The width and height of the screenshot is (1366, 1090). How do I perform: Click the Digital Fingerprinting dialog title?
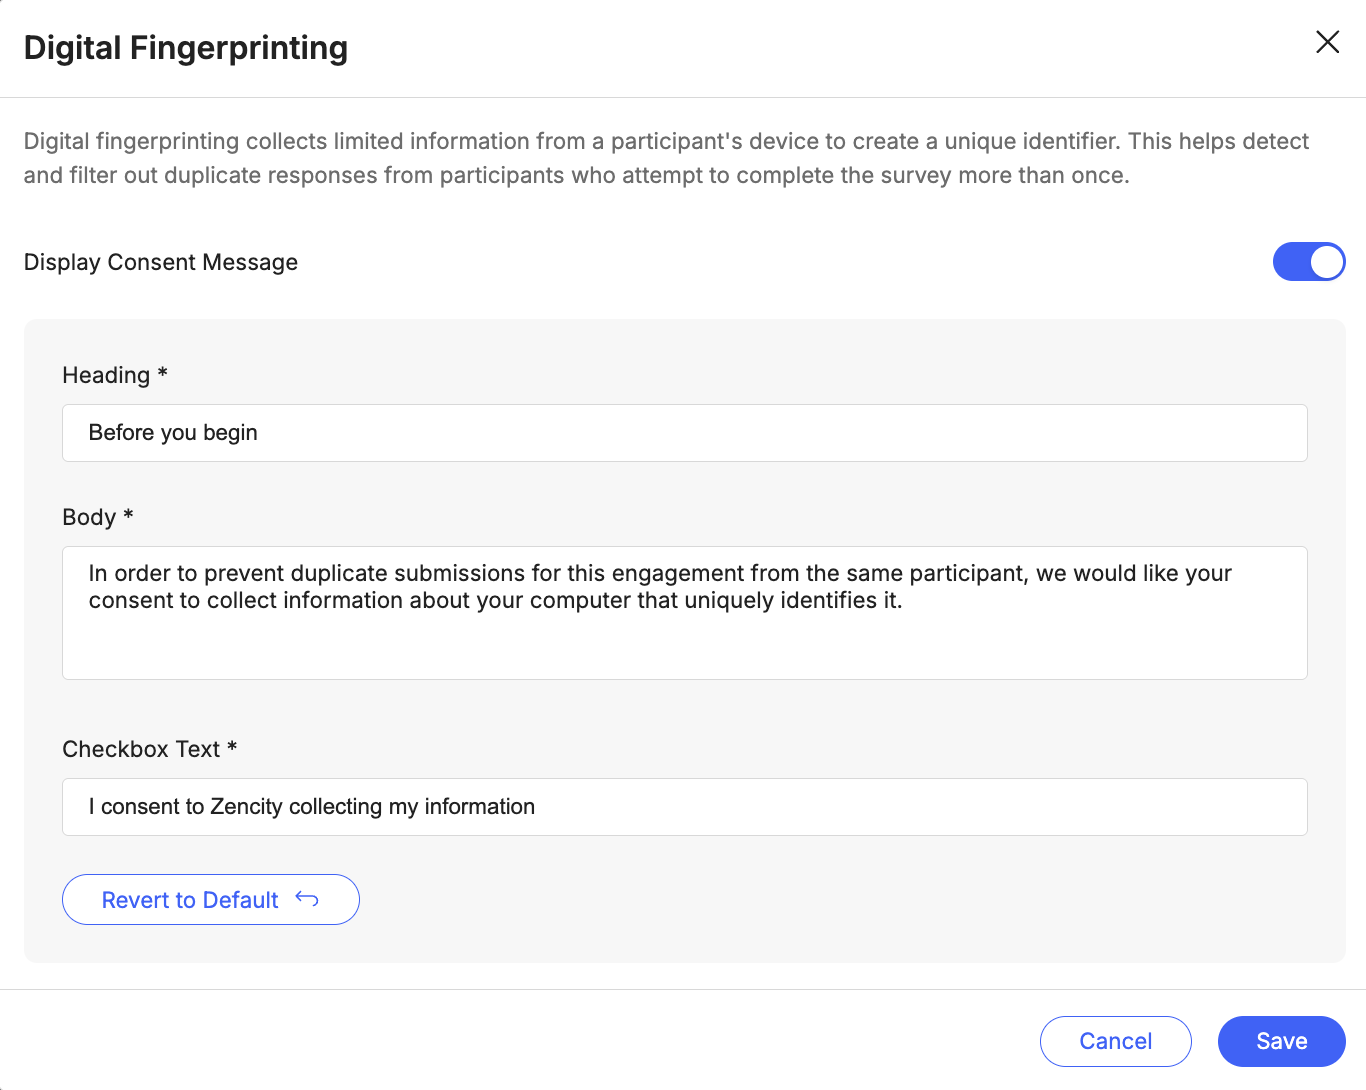[186, 47]
